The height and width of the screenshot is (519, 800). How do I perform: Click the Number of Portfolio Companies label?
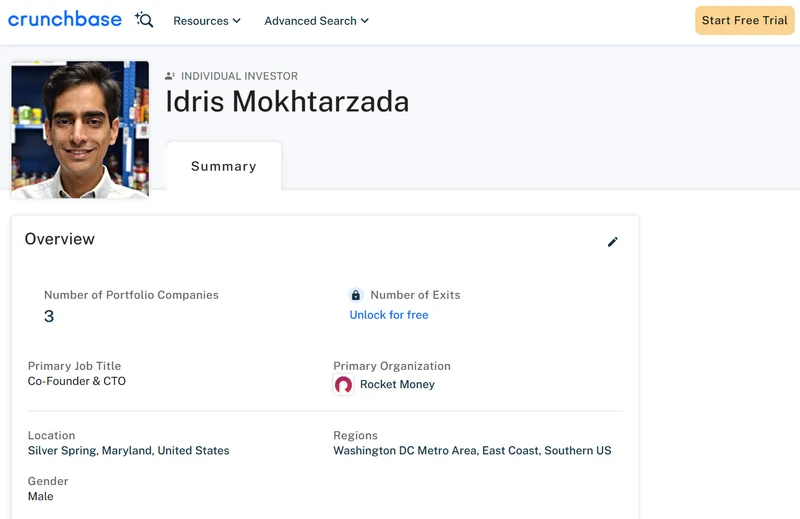[x=131, y=295]
